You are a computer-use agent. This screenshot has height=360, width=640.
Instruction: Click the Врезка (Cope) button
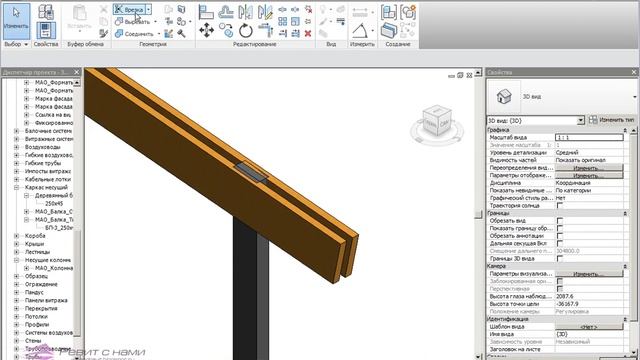point(129,9)
